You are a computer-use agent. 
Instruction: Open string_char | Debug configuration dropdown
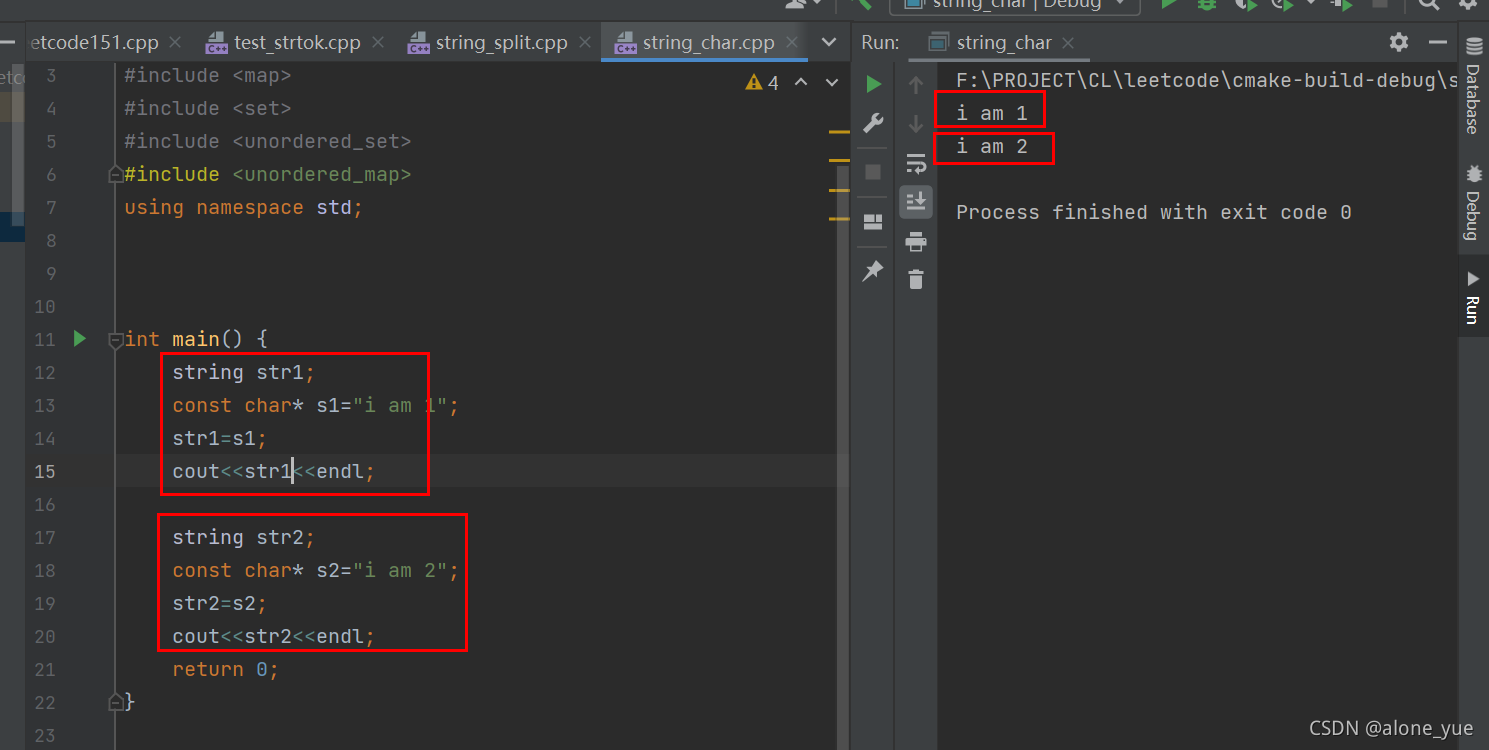pyautogui.click(x=1015, y=5)
